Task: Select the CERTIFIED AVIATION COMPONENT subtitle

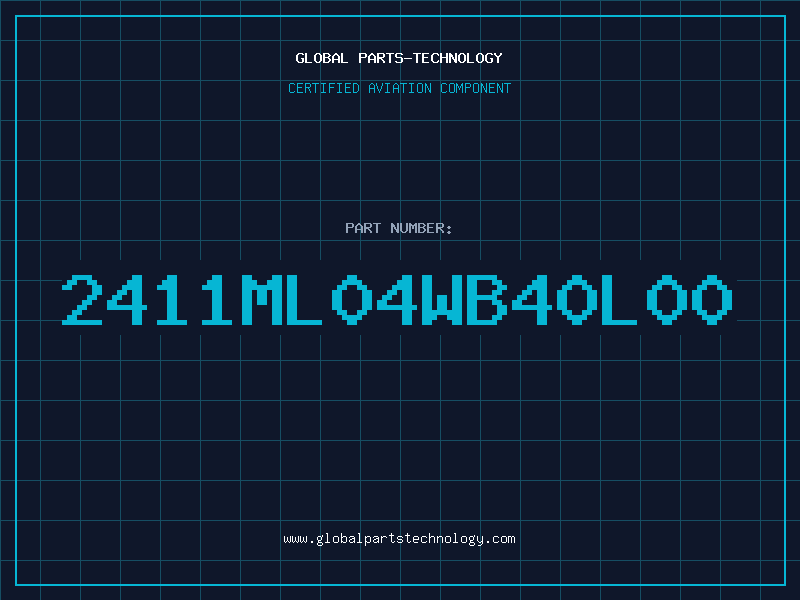Action: [399, 88]
